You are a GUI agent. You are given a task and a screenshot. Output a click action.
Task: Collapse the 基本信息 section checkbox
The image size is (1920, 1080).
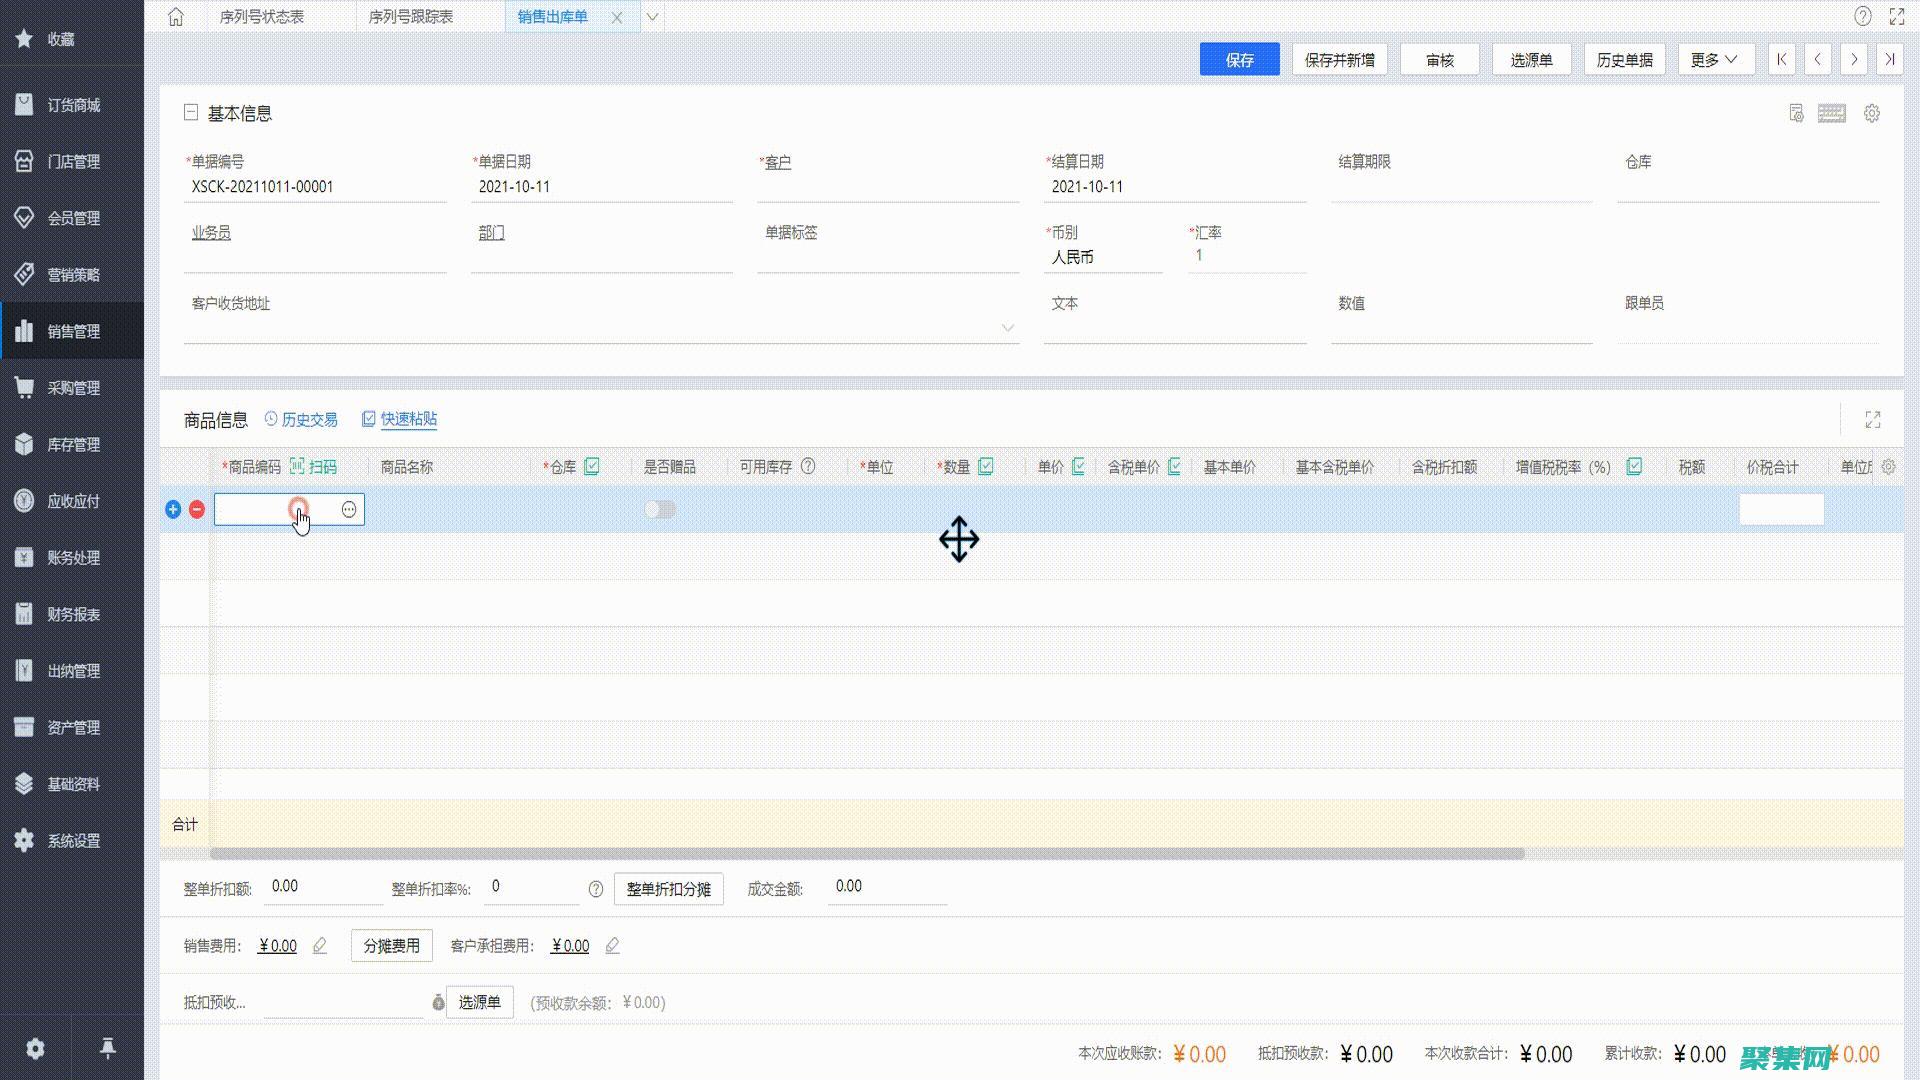[x=191, y=113]
